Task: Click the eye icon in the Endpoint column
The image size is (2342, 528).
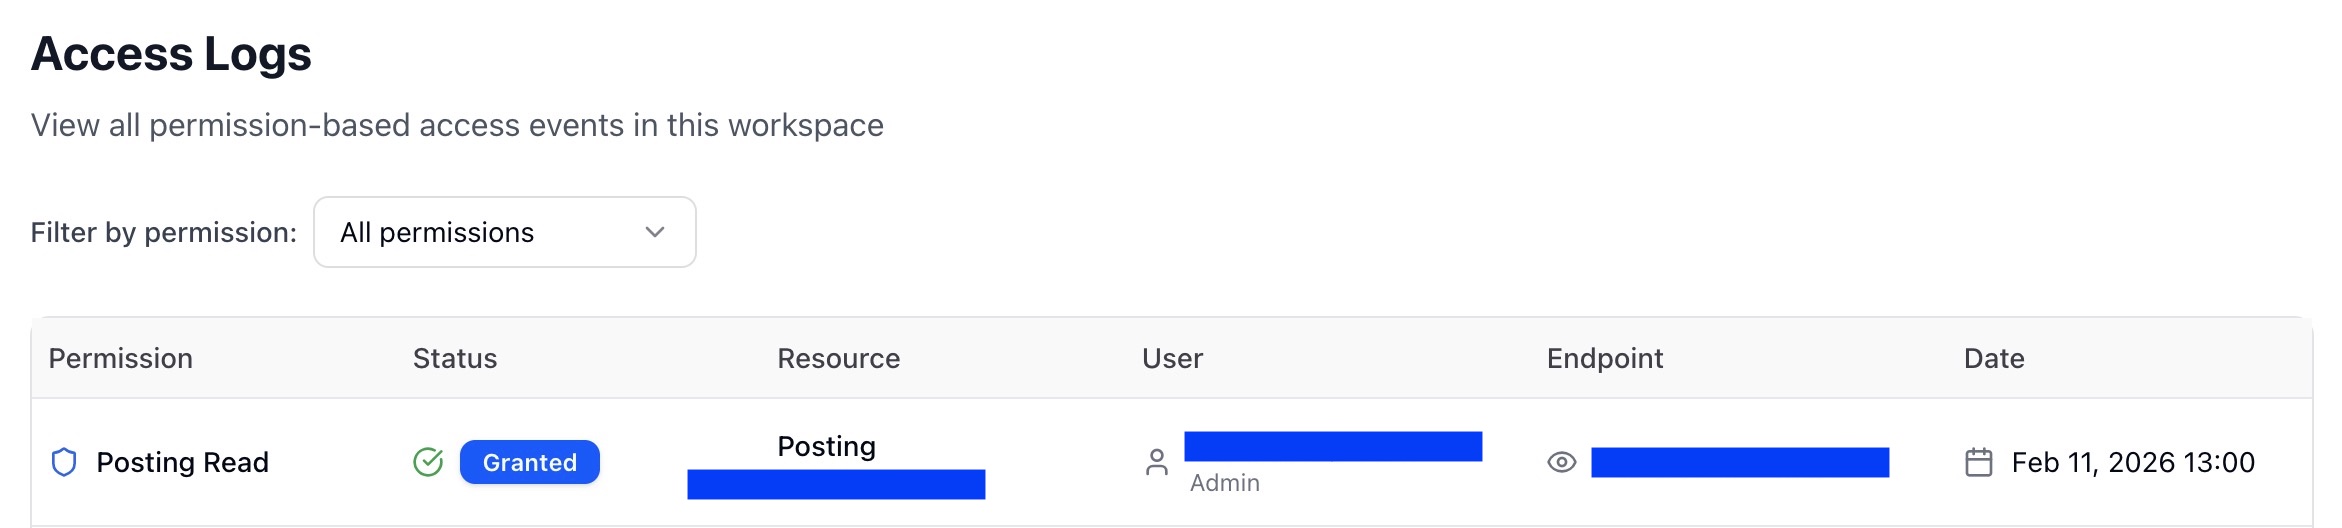Action: pos(1561,462)
